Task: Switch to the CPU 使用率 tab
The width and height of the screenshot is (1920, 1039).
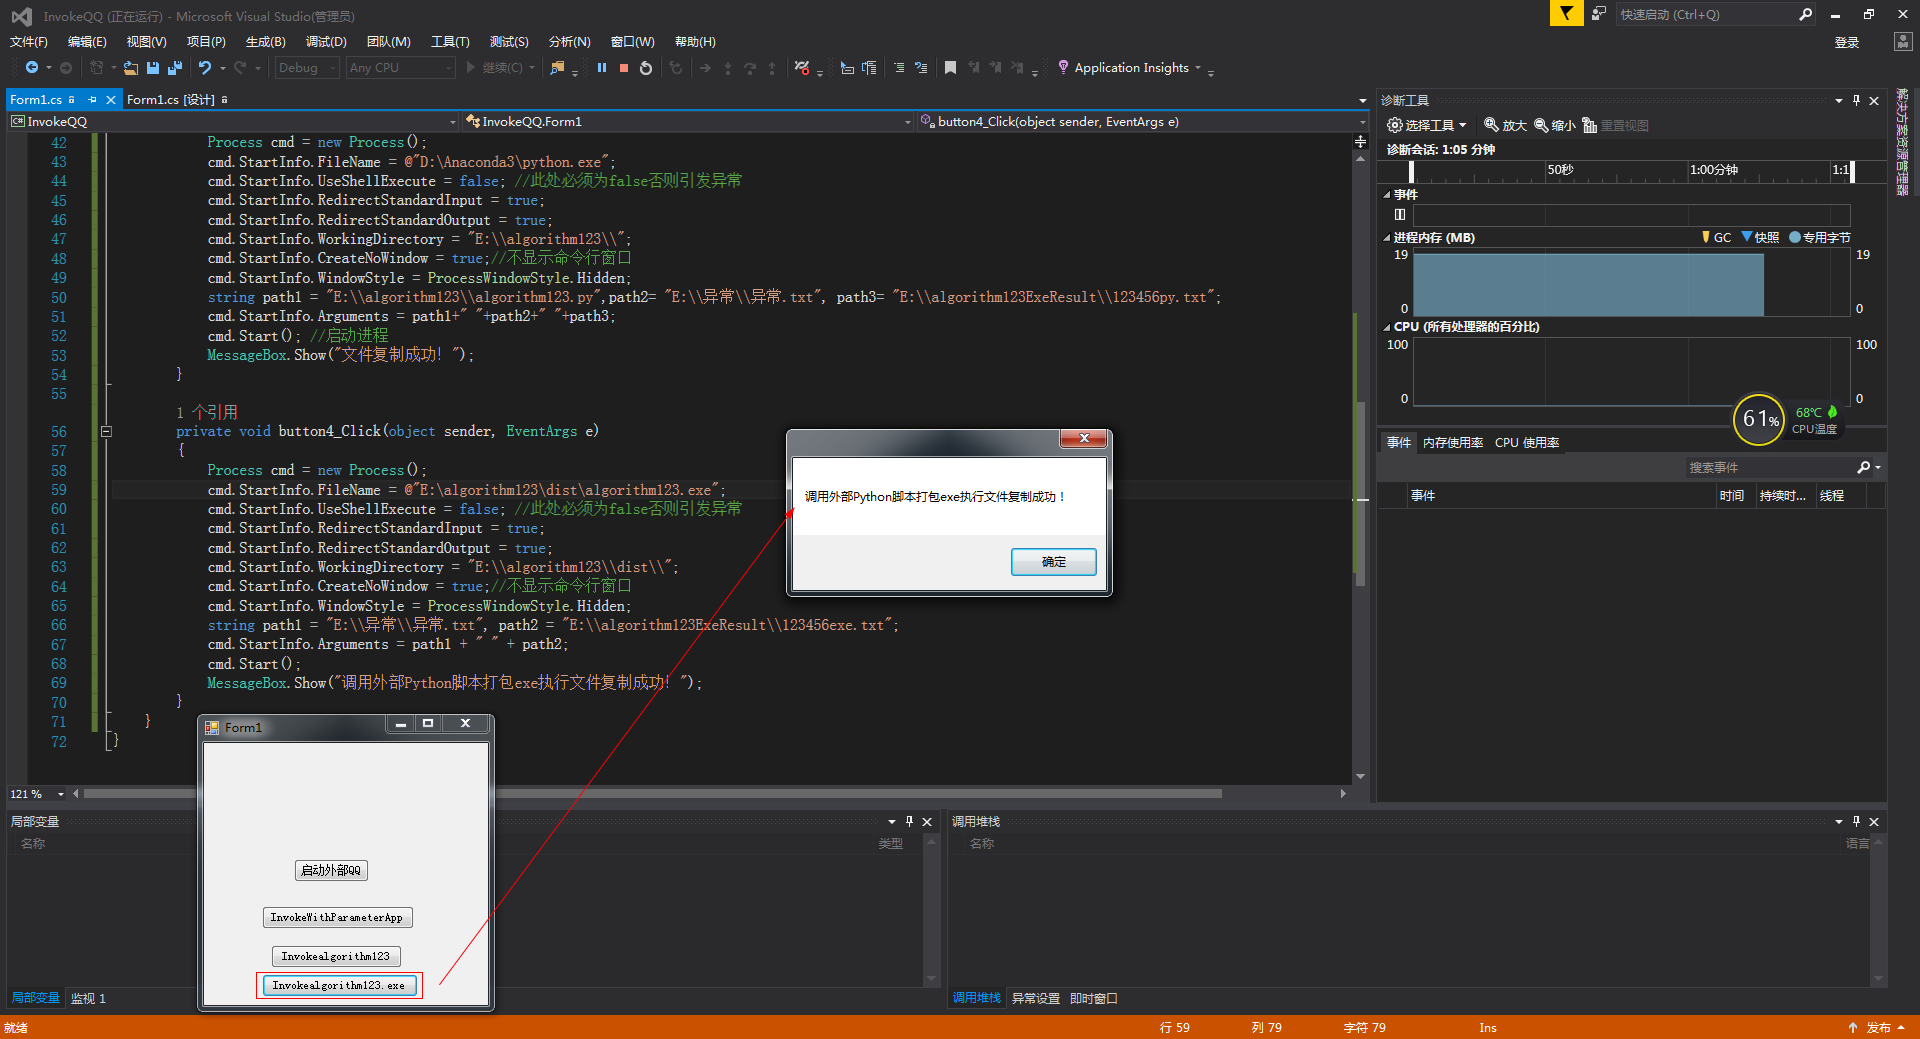Action: (1526, 441)
